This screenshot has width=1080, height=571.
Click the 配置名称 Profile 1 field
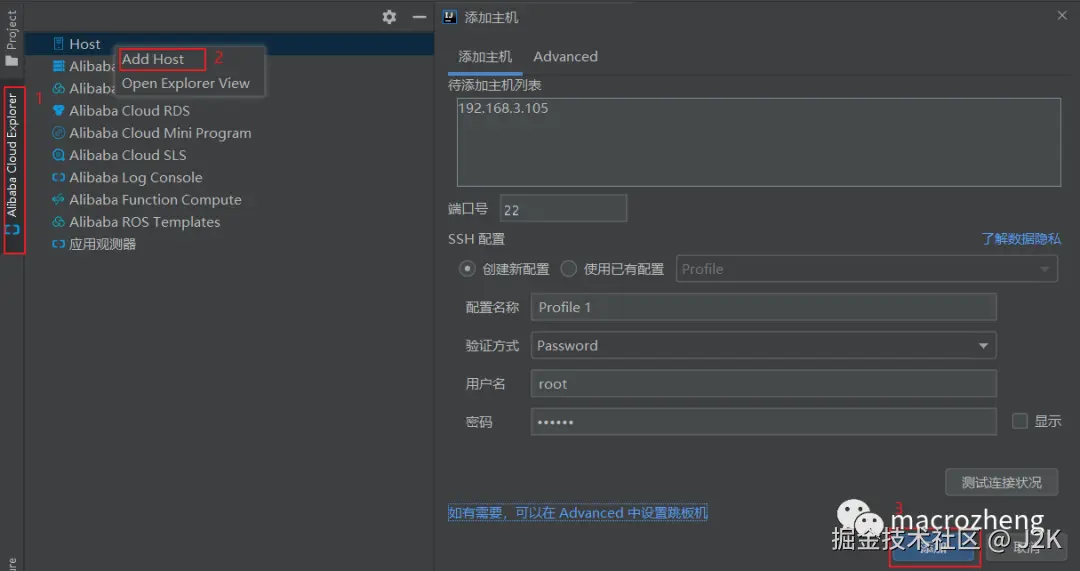tap(763, 307)
